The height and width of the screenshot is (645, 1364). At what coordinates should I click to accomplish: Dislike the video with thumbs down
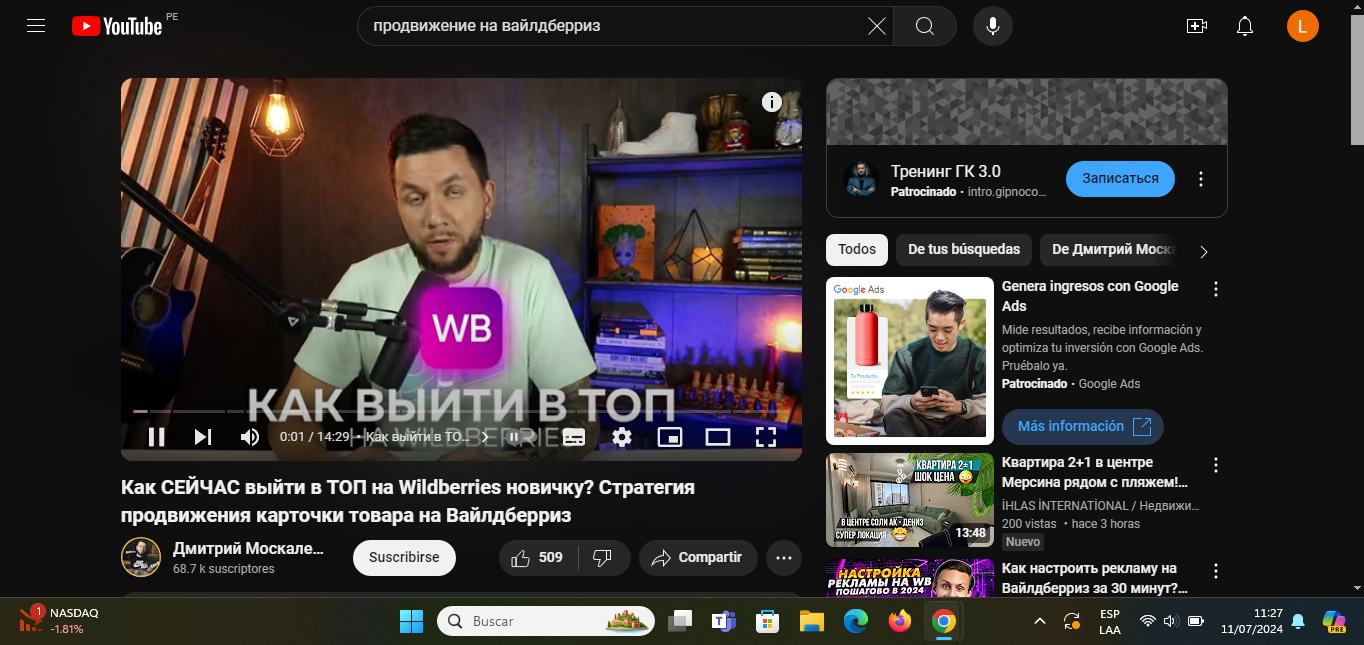603,558
